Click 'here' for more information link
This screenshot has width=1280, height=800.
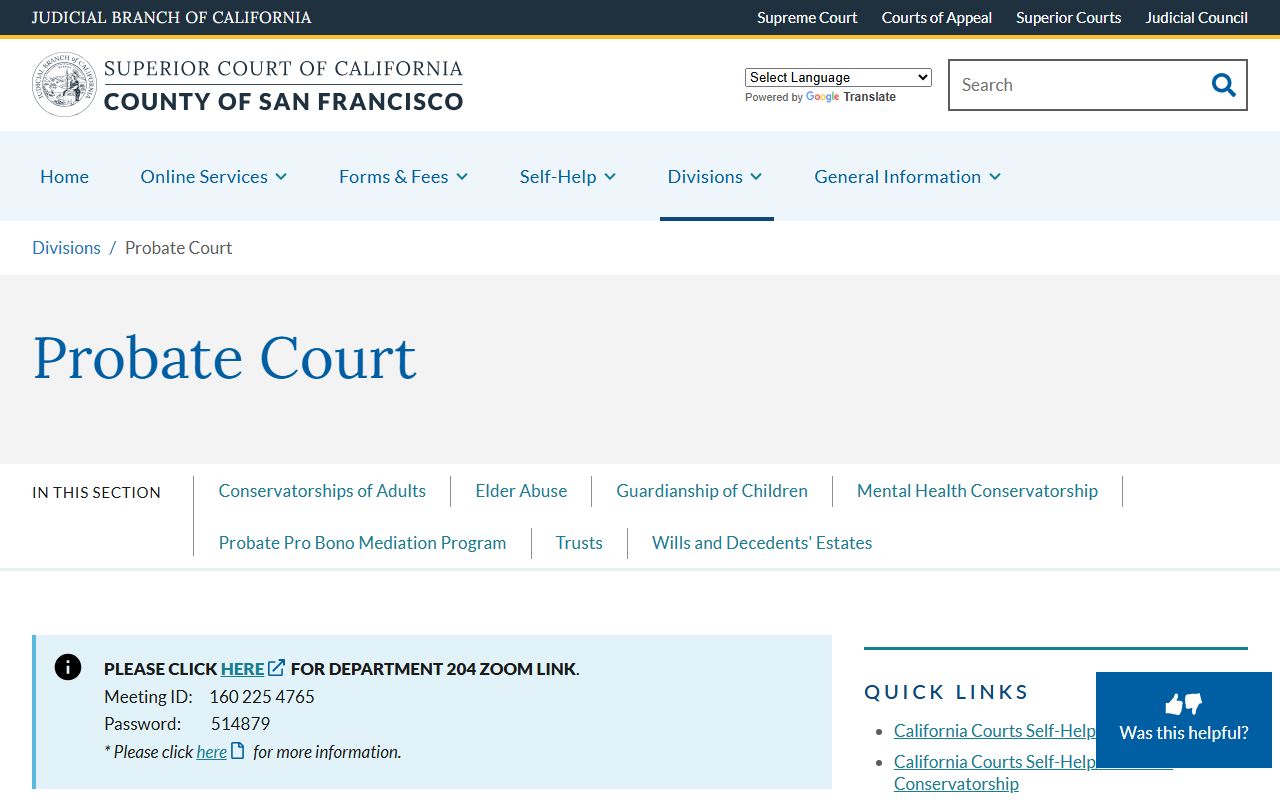211,752
